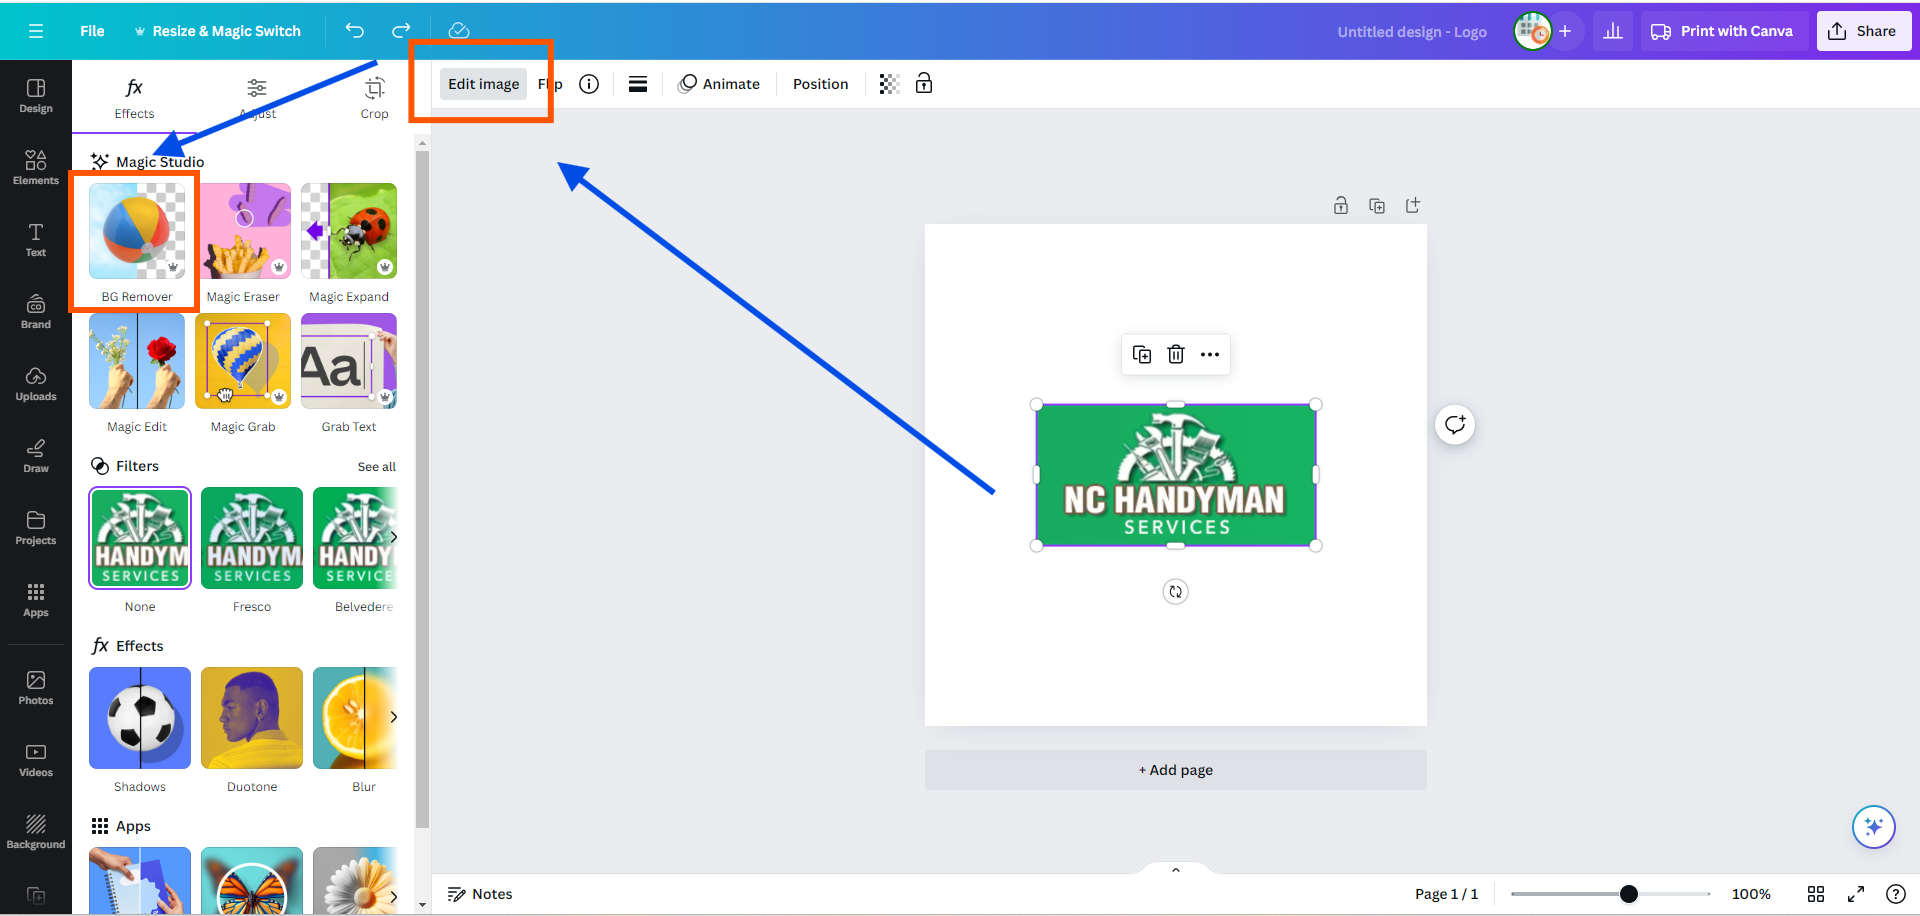
Task: Select the Magic Grab tool
Action: click(243, 373)
